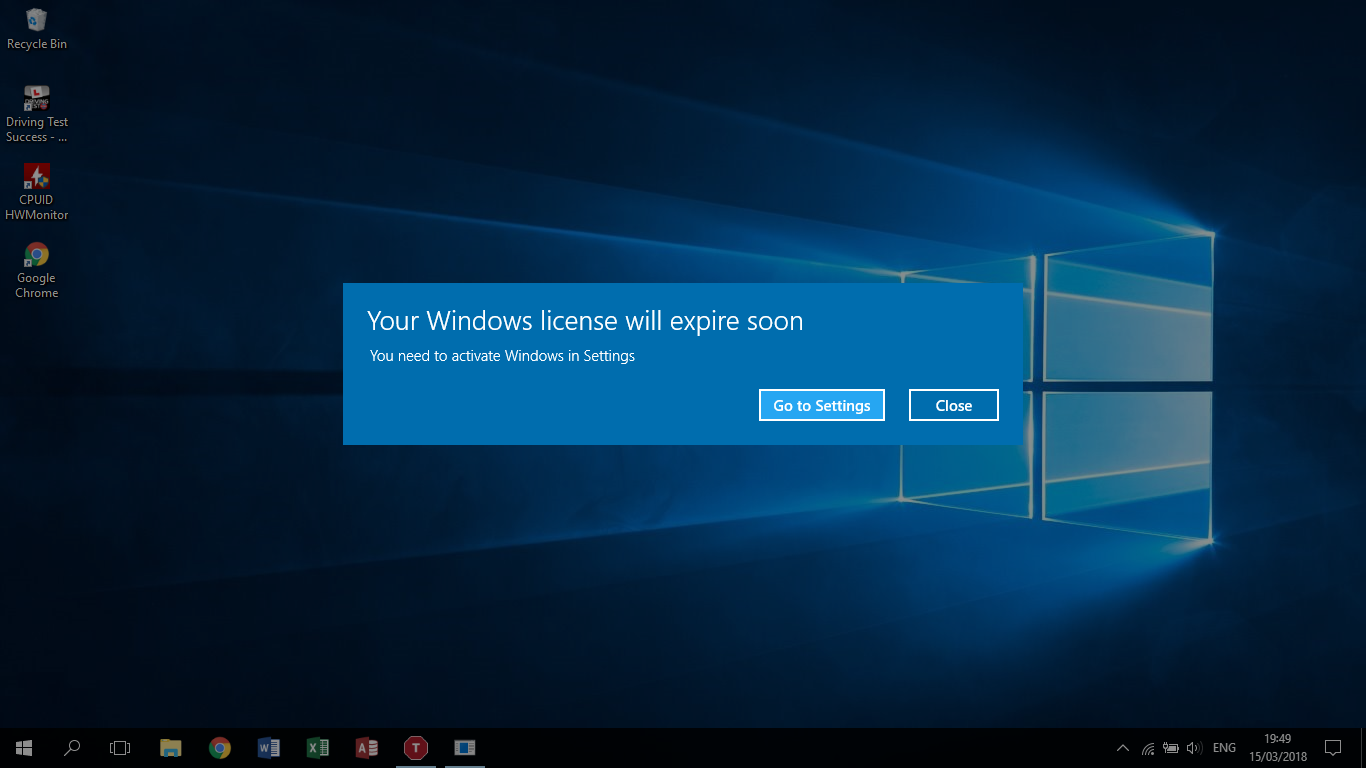Open the Recycle Bin desktop icon
Screen dimensions: 1366x768
coord(37,28)
